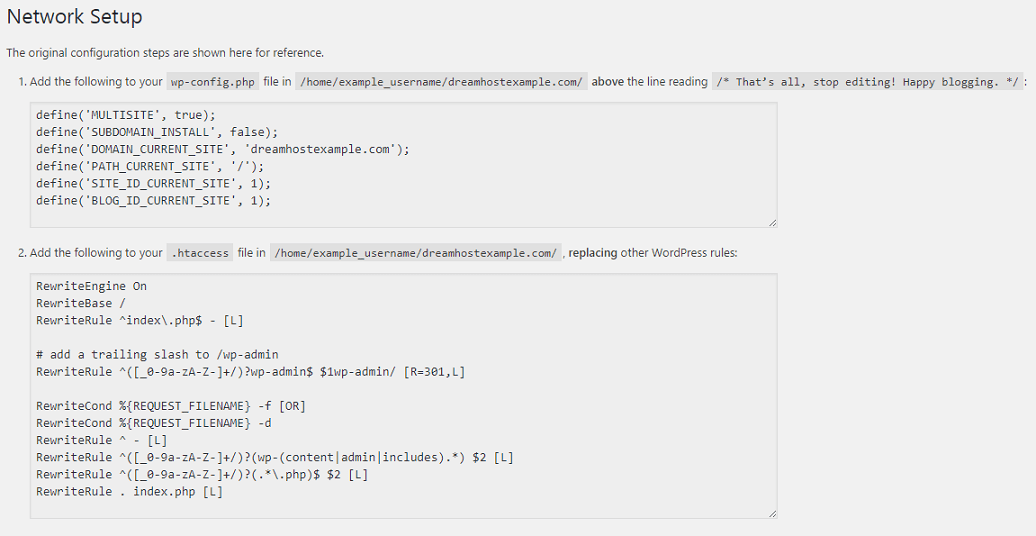Click resize handle of wp-config textarea
Viewport: 1036px width, 536px height.
[x=772, y=223]
